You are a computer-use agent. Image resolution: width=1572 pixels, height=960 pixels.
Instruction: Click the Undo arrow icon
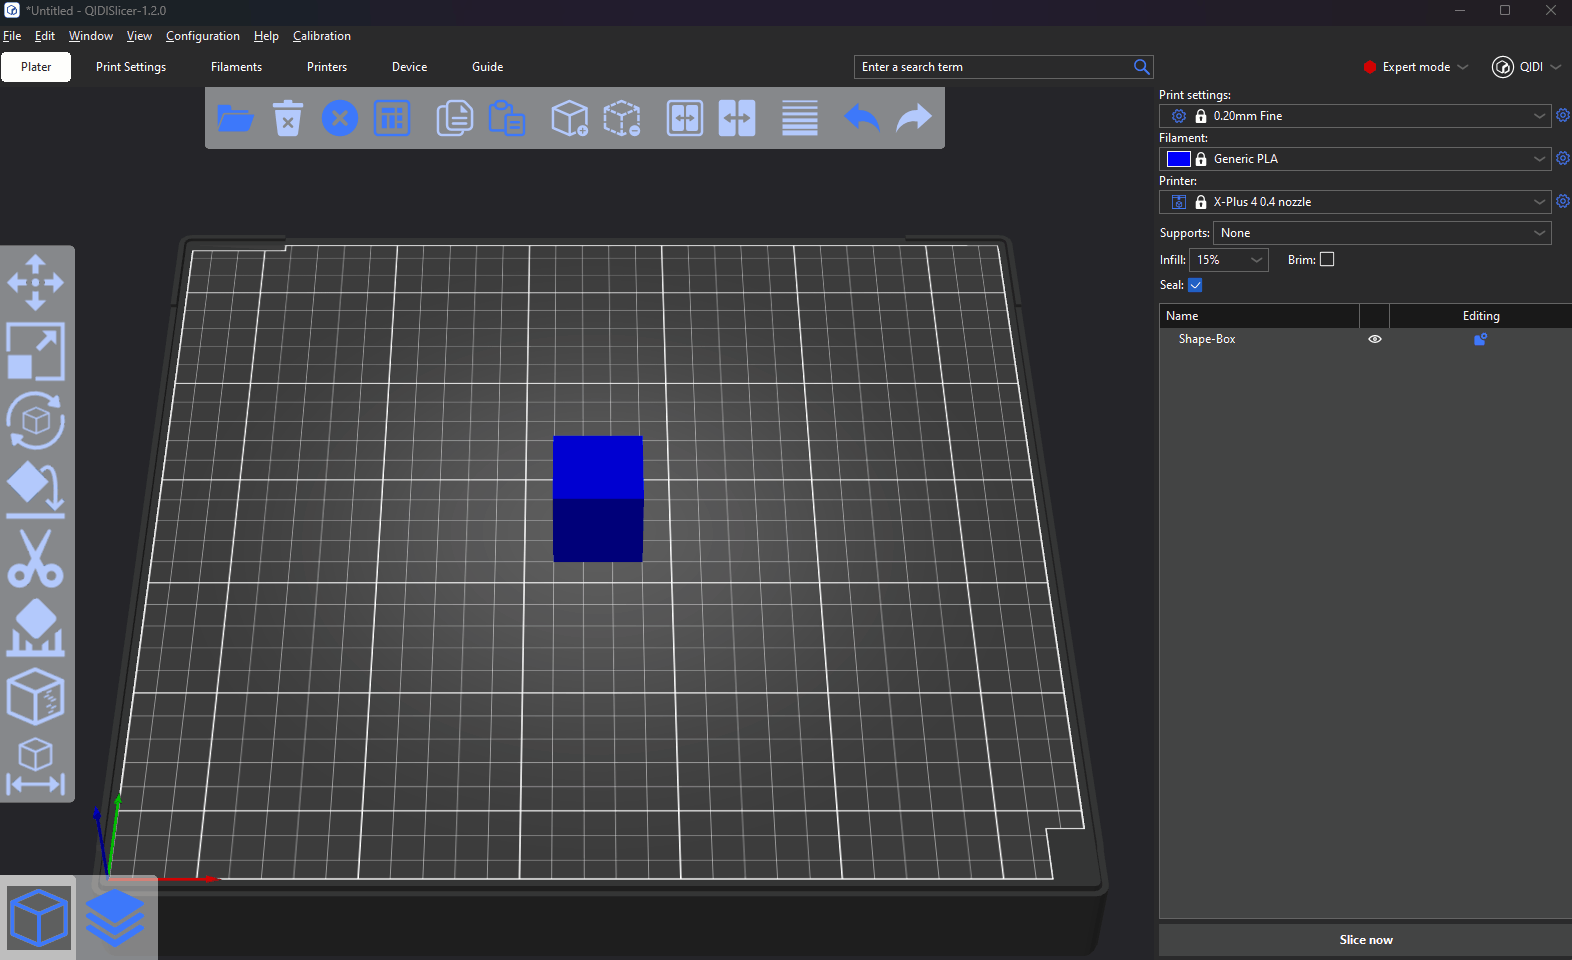click(861, 118)
